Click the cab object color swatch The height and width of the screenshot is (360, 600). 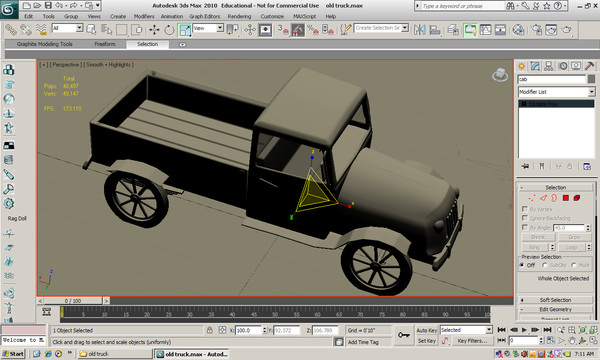coord(591,79)
